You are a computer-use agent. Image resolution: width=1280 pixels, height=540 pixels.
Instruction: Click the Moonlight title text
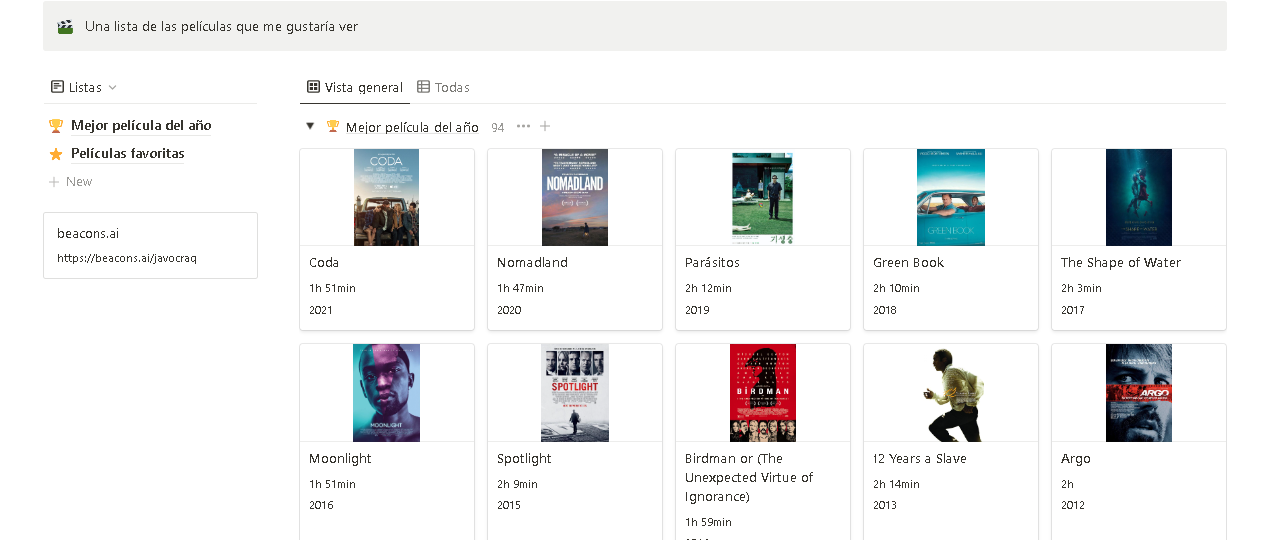[x=340, y=459]
